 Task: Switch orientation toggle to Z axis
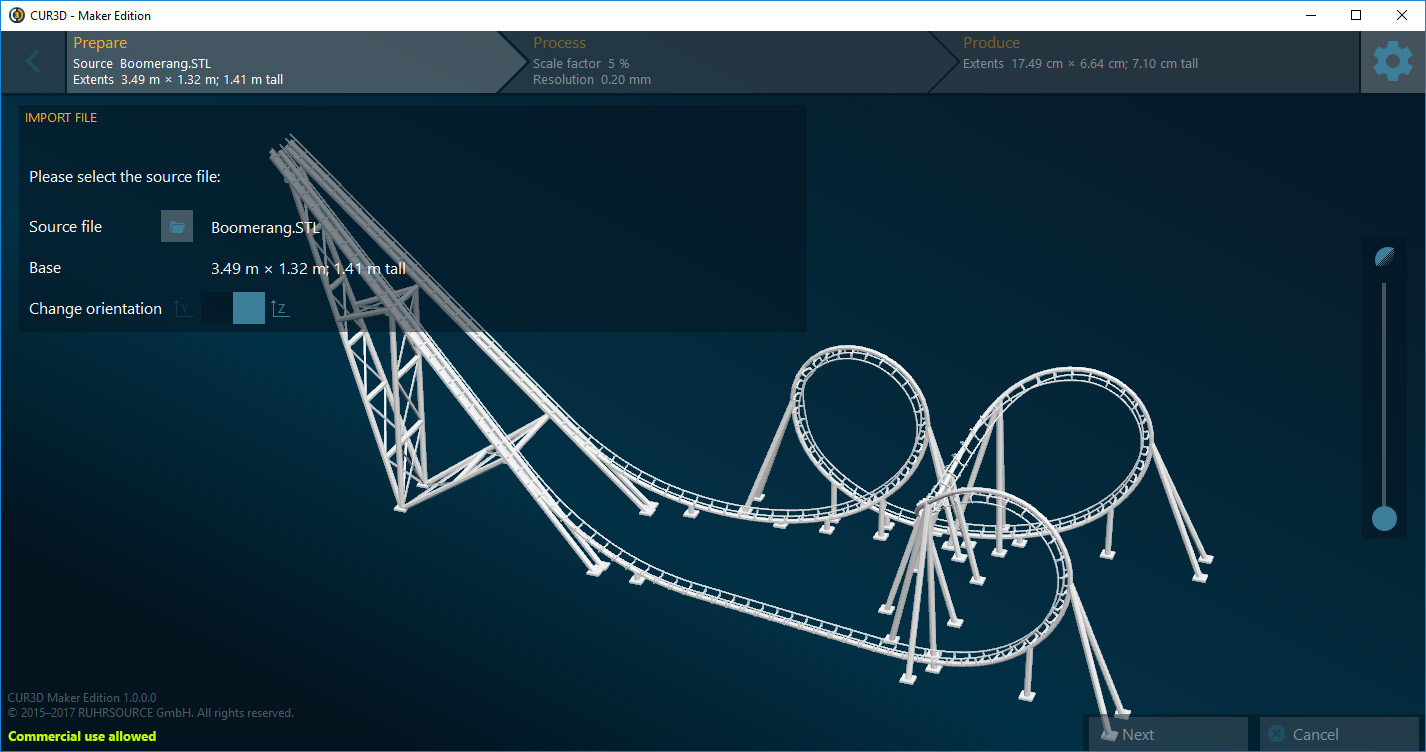pyautogui.click(x=248, y=308)
